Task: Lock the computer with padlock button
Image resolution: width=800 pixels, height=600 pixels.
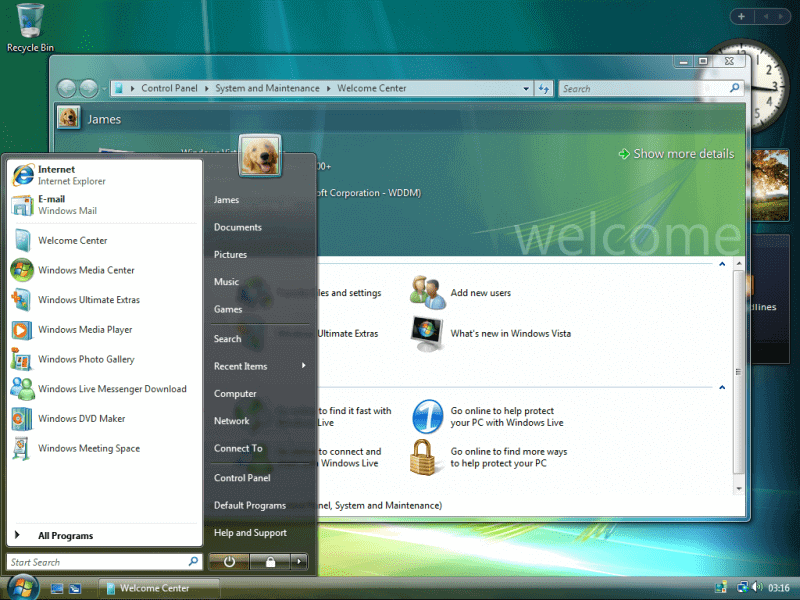Action: click(x=270, y=562)
